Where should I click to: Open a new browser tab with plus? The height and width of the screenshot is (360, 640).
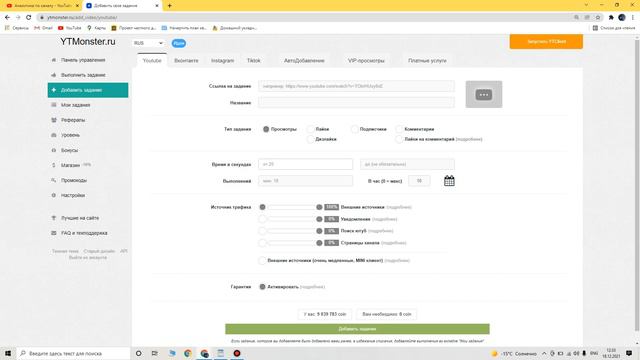(169, 6)
